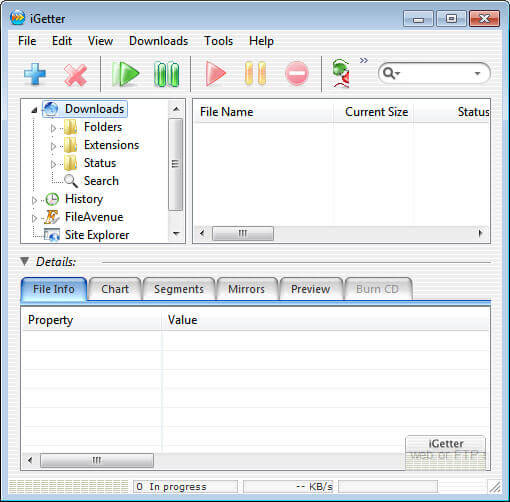Screen dimensions: 510x502
Task: Click the blue plus Add URL icon
Action: [35, 74]
